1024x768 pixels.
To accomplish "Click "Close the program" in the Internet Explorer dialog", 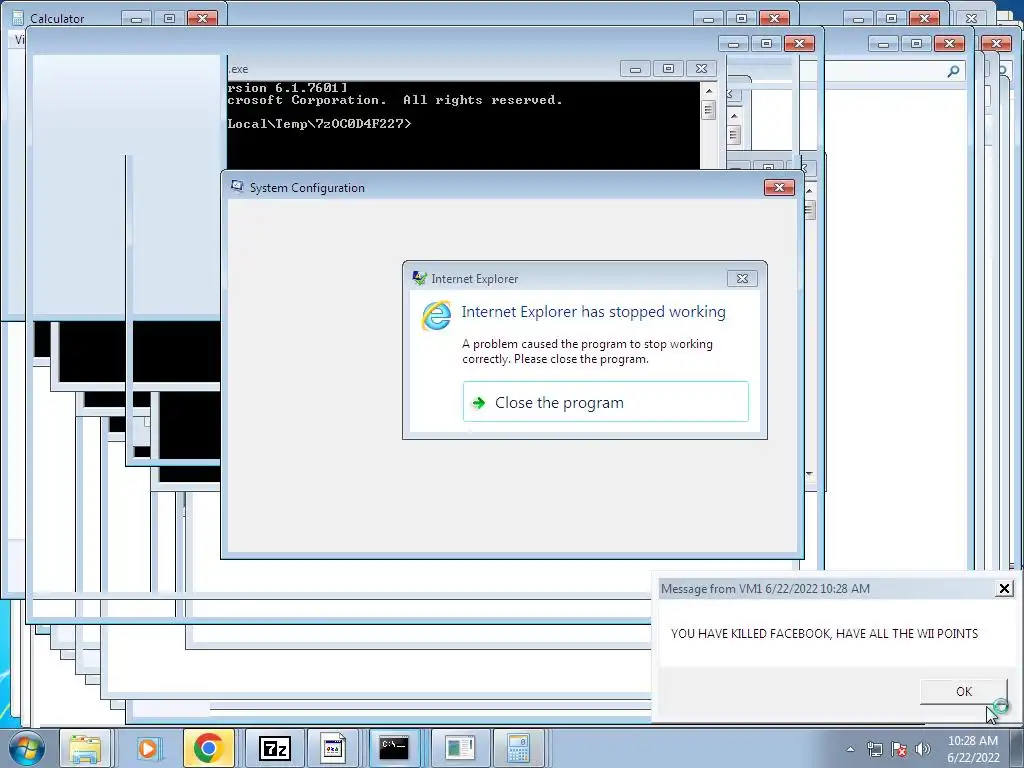I will pos(605,402).
